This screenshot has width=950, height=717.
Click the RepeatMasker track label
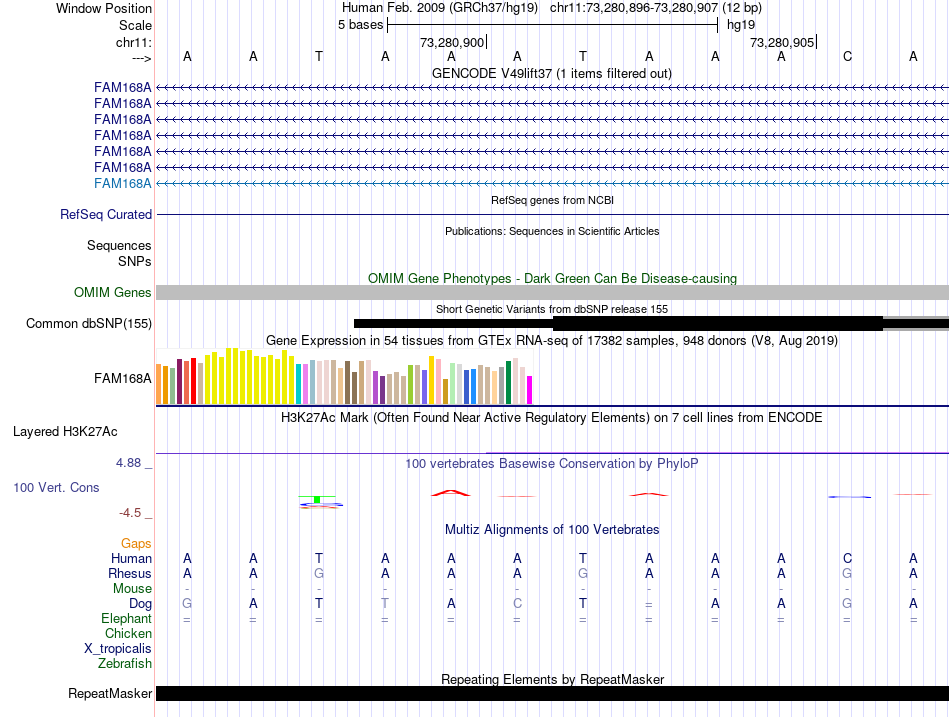110,693
